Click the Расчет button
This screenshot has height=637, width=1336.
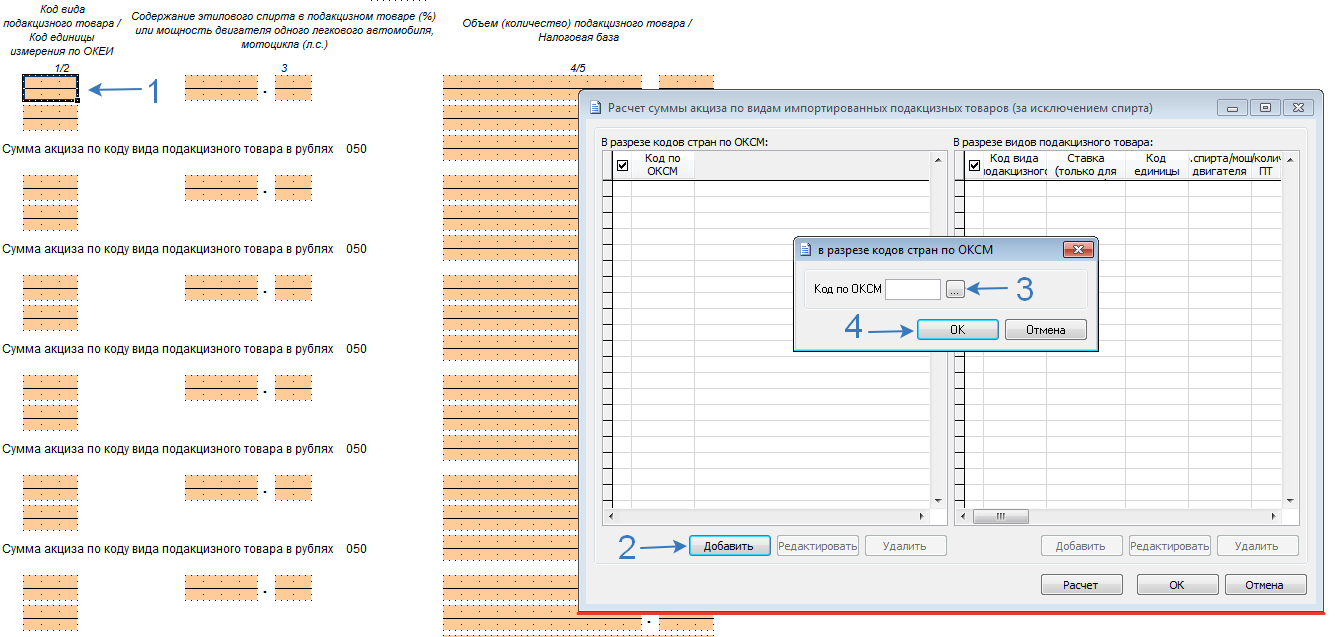pos(1080,585)
